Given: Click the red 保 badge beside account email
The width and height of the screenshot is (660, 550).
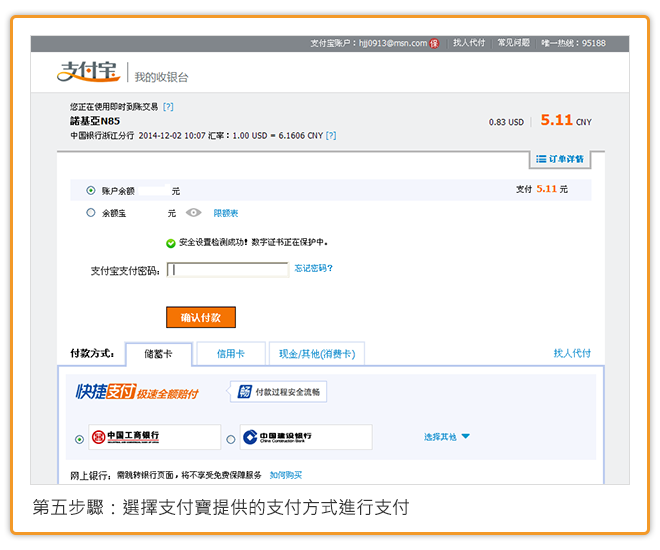Looking at the screenshot, I should [435, 43].
